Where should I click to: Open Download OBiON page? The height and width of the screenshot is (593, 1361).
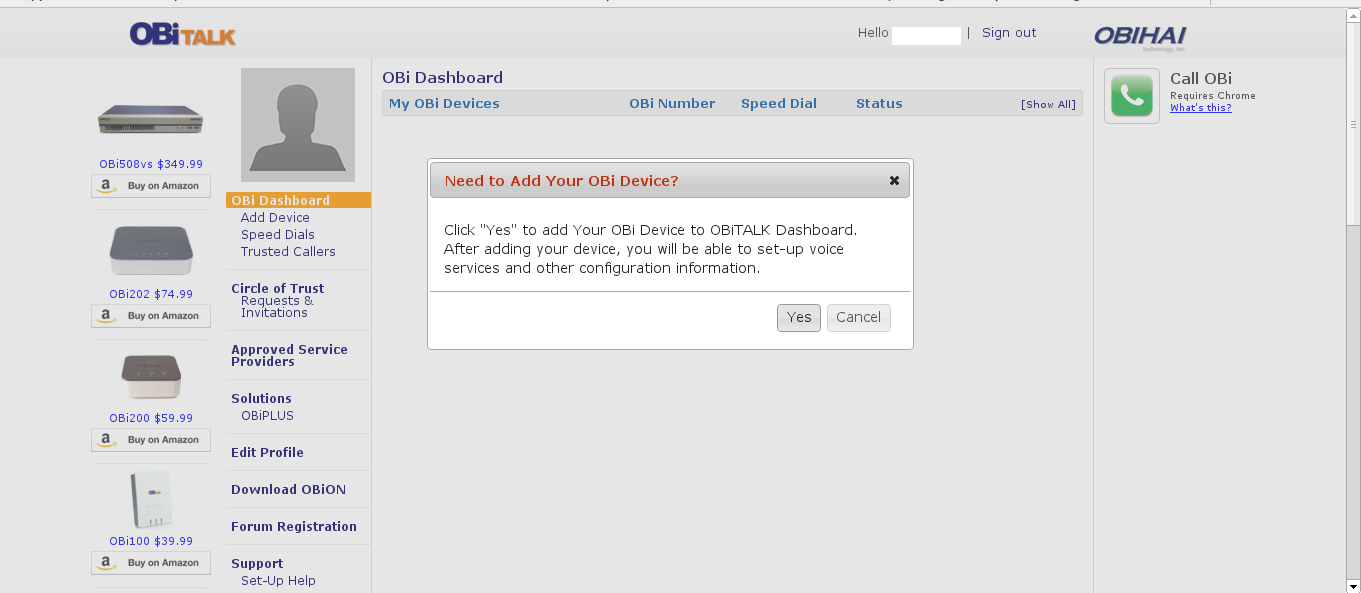[x=288, y=490]
